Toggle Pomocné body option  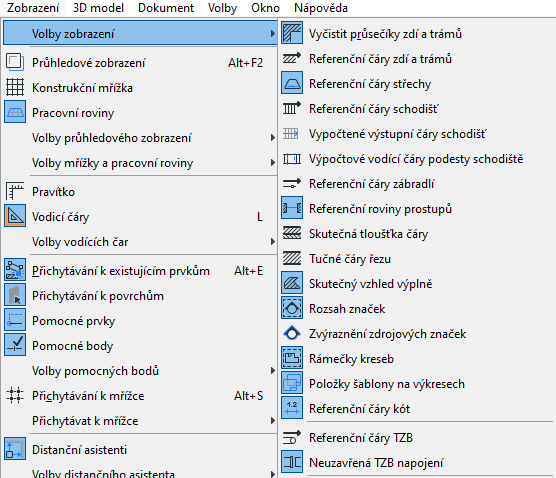[x=140, y=346]
